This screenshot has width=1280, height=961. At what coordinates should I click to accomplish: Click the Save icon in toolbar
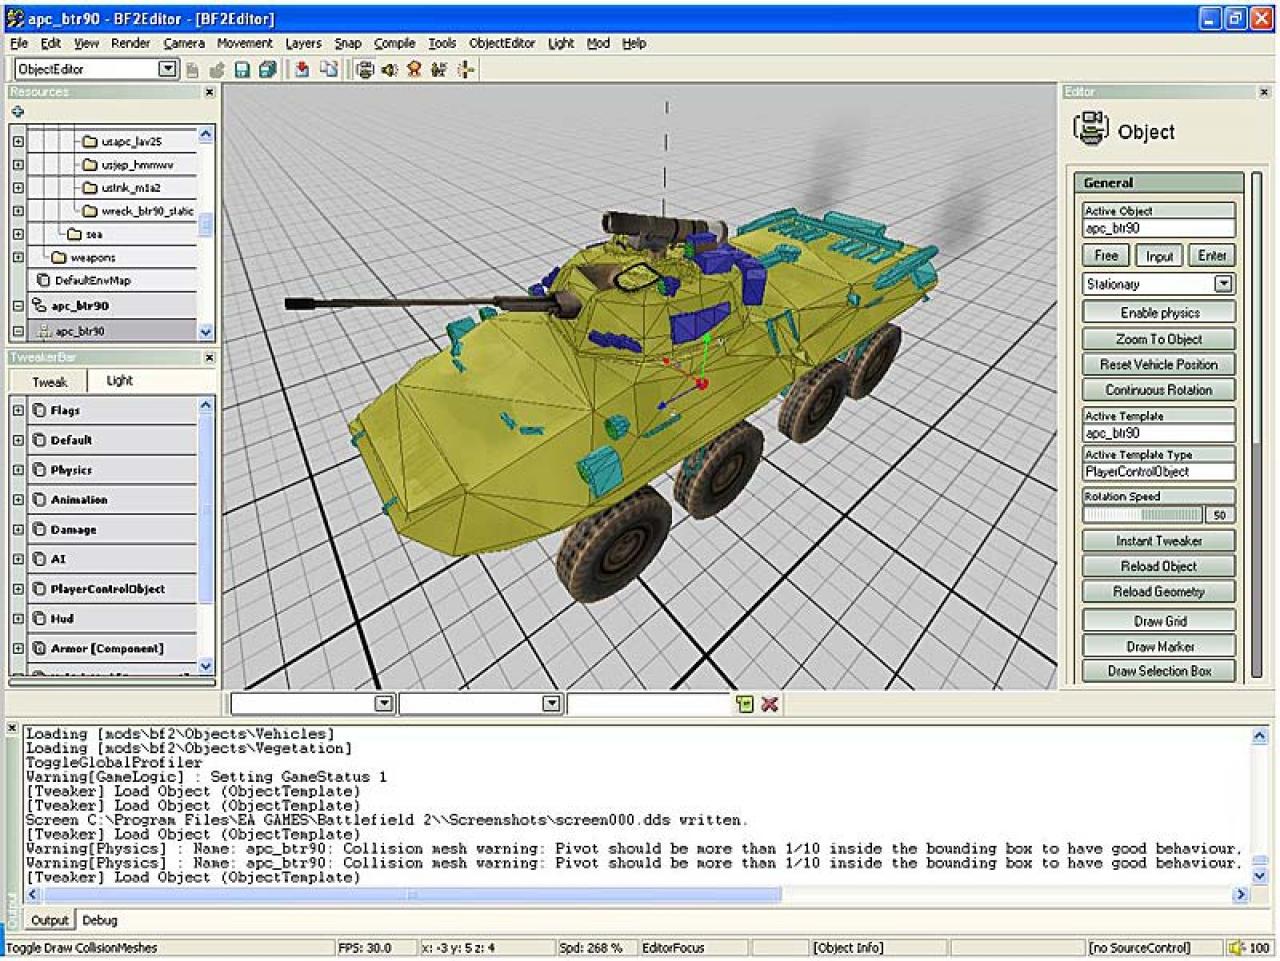[x=242, y=69]
